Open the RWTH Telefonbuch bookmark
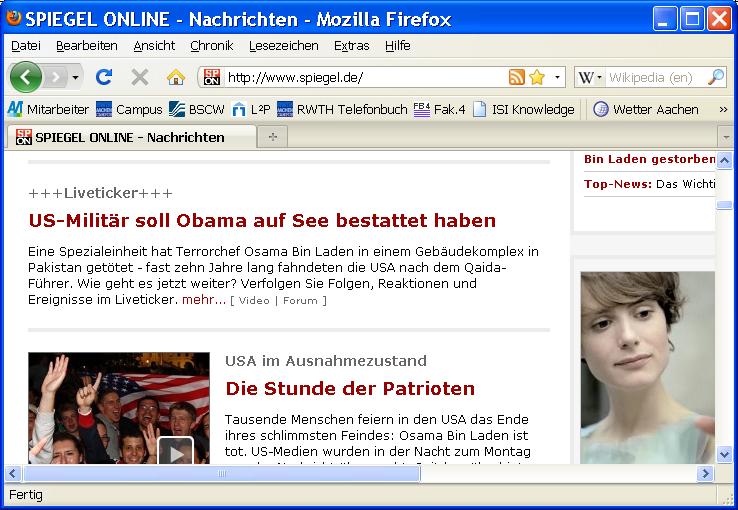 pyautogui.click(x=342, y=110)
